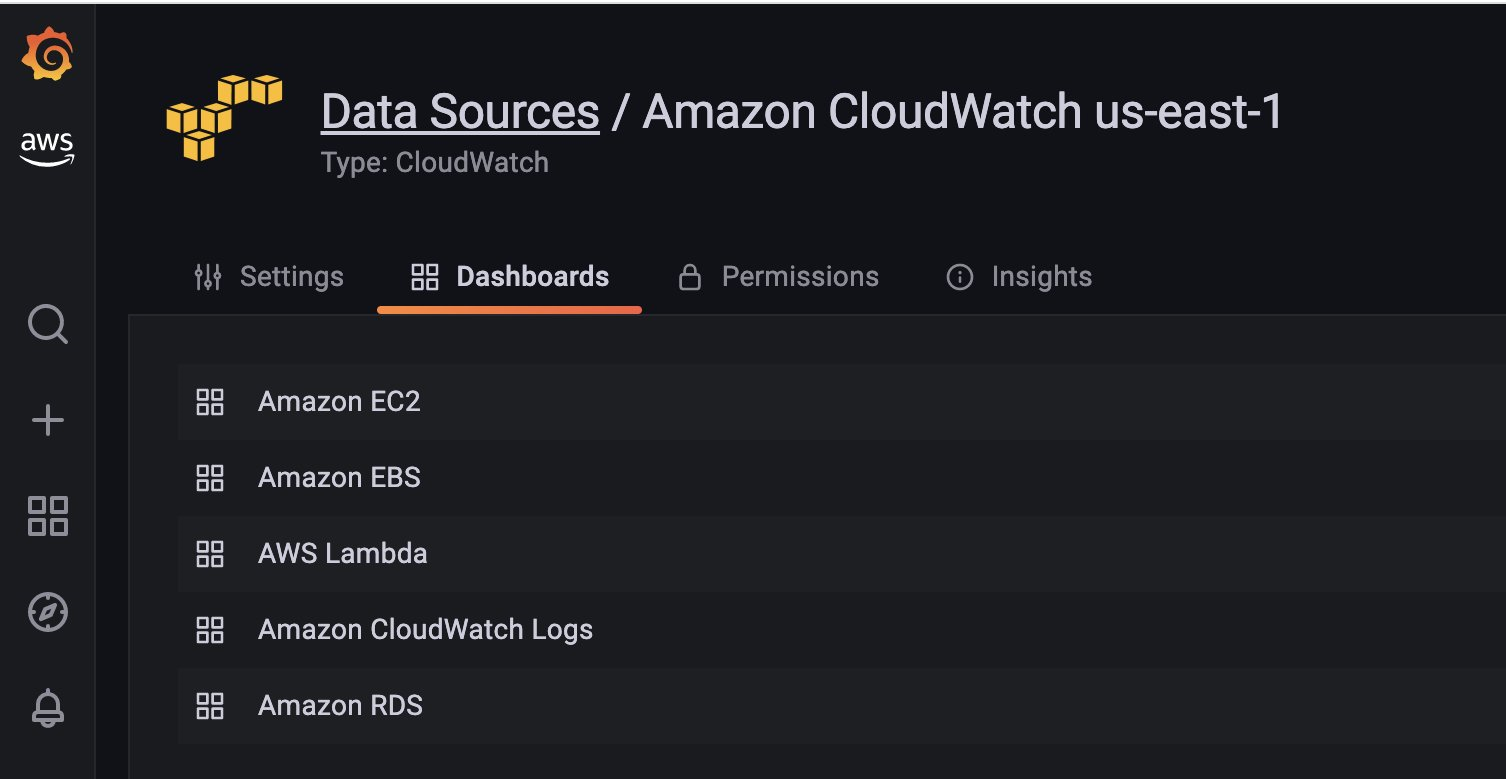Image resolution: width=1506 pixels, height=779 pixels.
Task: Select the Dashboards tab
Action: [x=510, y=277]
